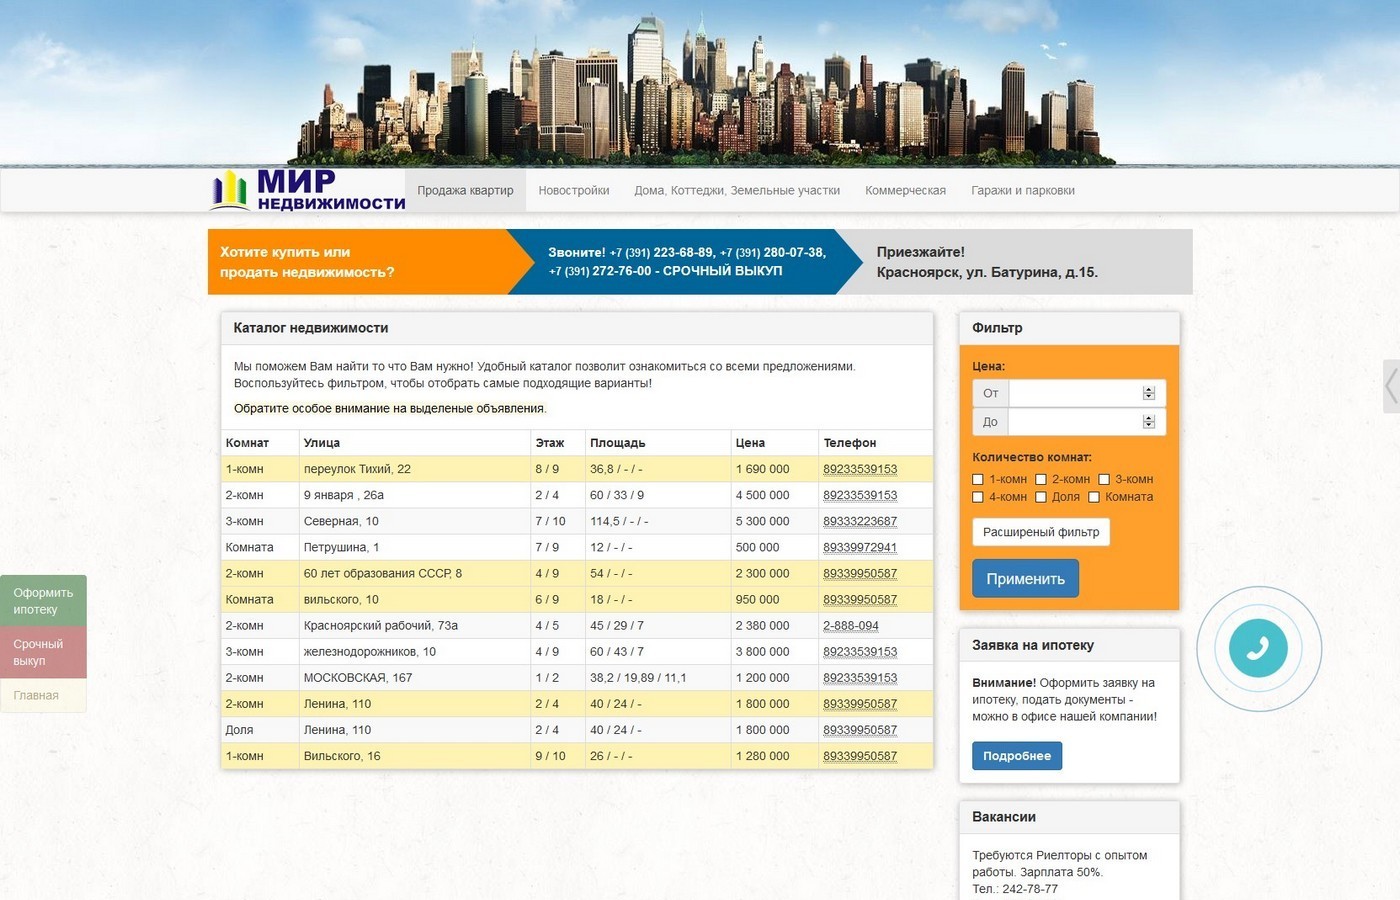Click the phone callback circle icon

[1258, 648]
